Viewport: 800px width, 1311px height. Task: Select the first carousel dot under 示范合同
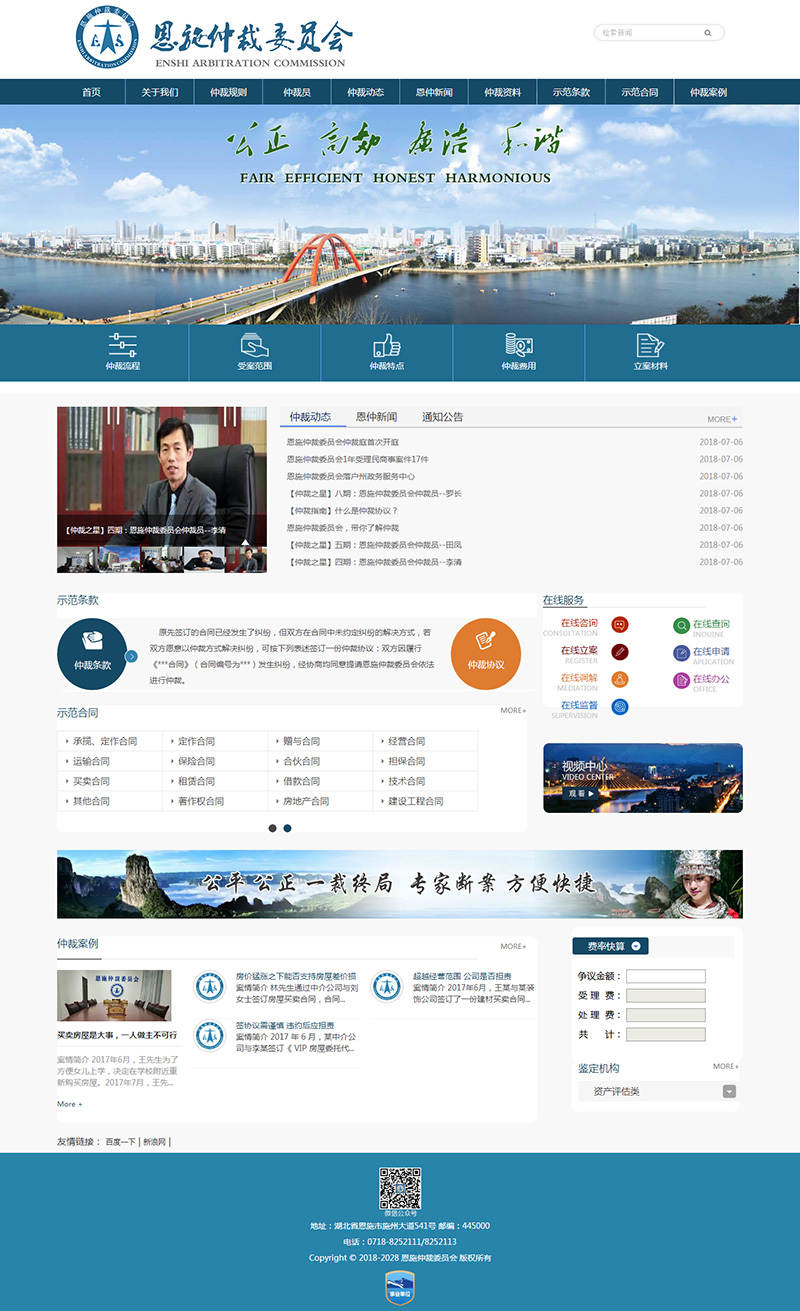(272, 828)
